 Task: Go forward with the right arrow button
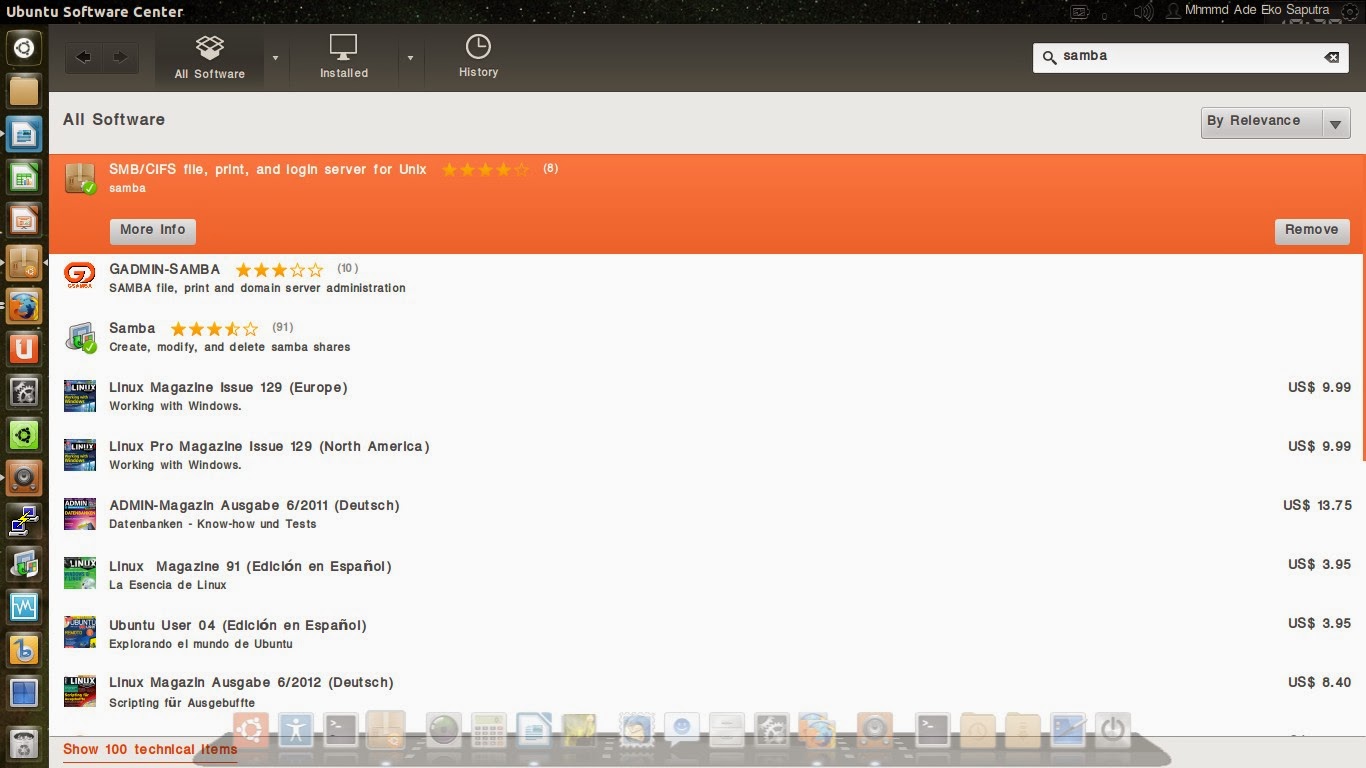[x=120, y=57]
